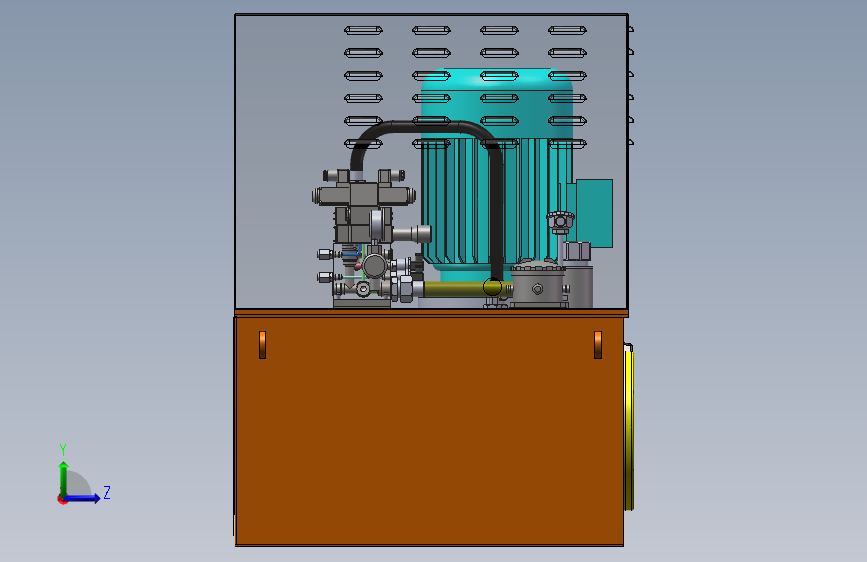
Task: Select the green Y axis arrow of triad
Action: pos(64,479)
